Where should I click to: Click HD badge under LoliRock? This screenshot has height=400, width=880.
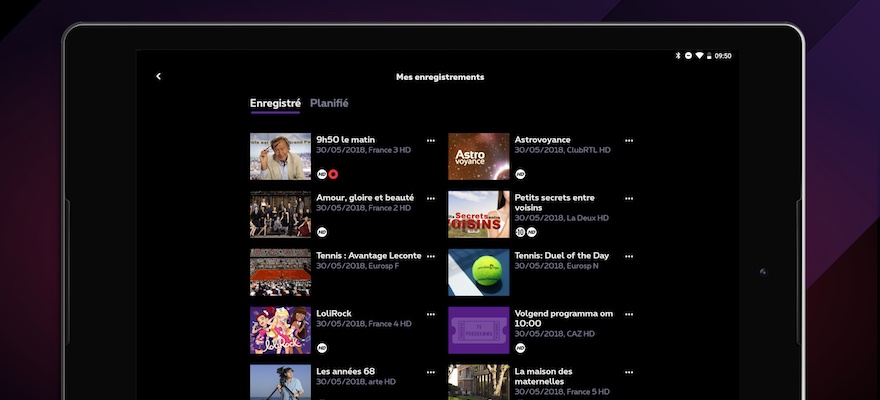tap(322, 348)
